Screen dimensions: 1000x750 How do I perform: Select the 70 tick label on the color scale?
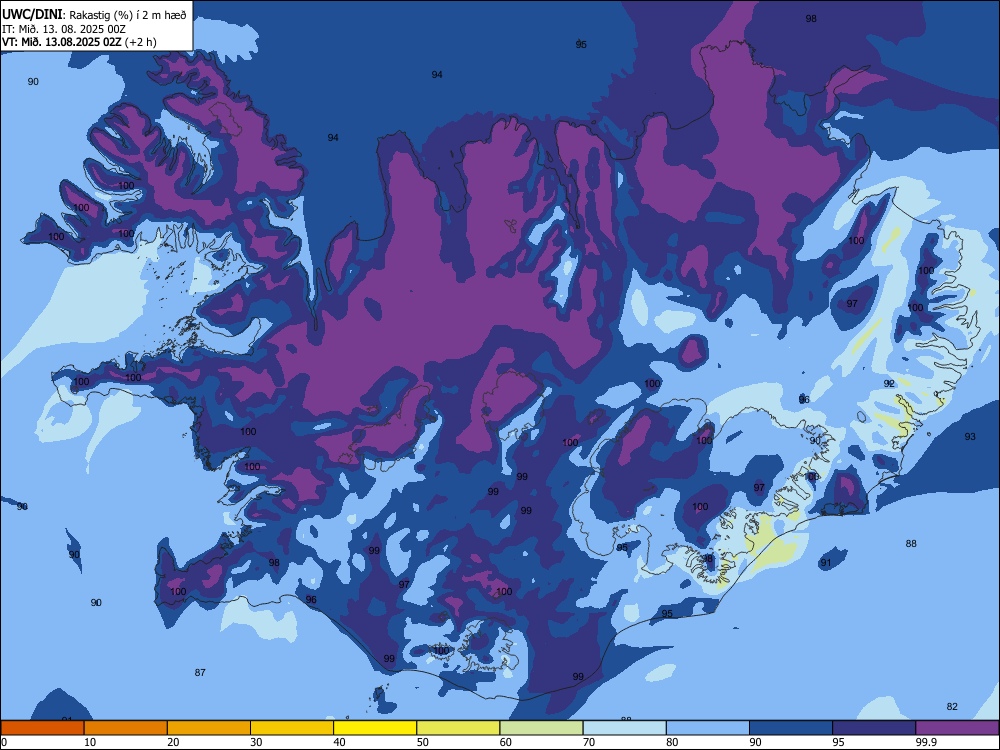point(589,742)
